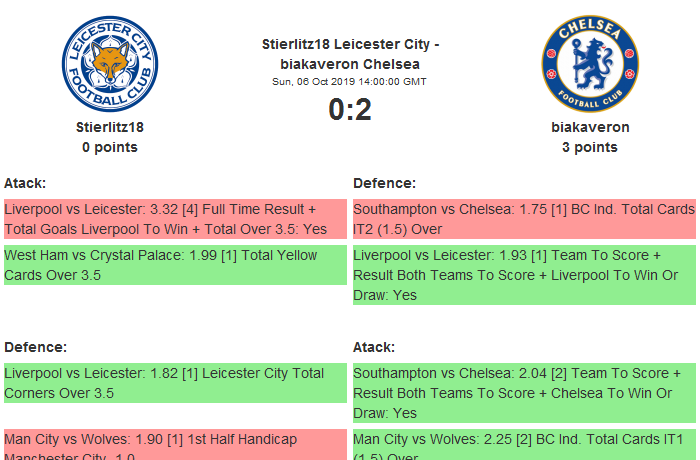Select Man City vs Wolves 2.25 cards bet
700x460 pixels.
[524, 445]
